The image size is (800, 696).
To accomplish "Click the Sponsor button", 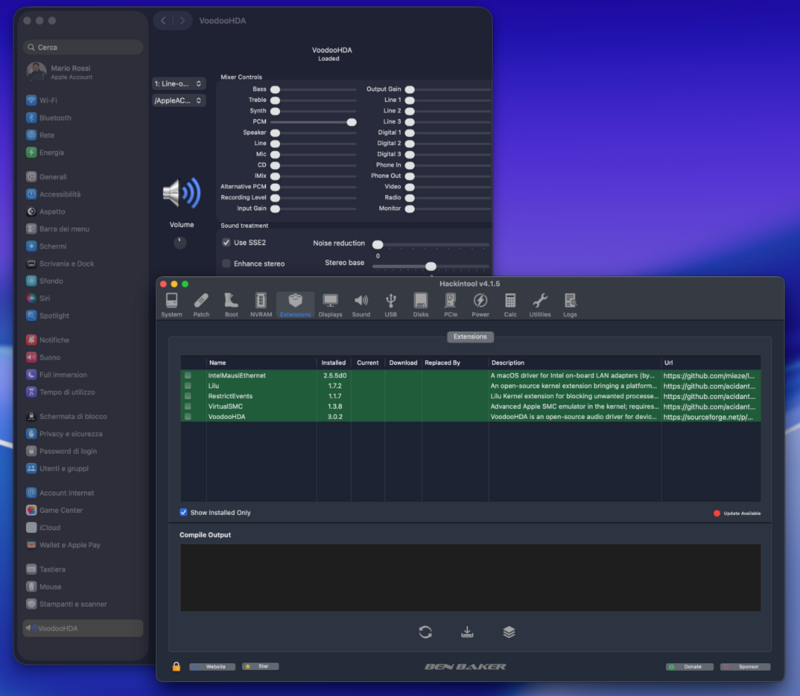I will [x=745, y=667].
